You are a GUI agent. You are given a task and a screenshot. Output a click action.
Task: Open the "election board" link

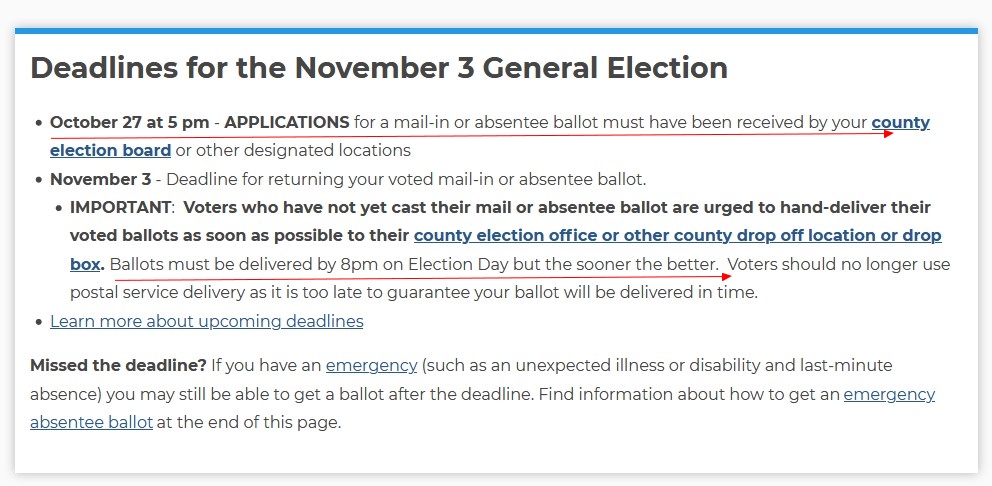111,151
